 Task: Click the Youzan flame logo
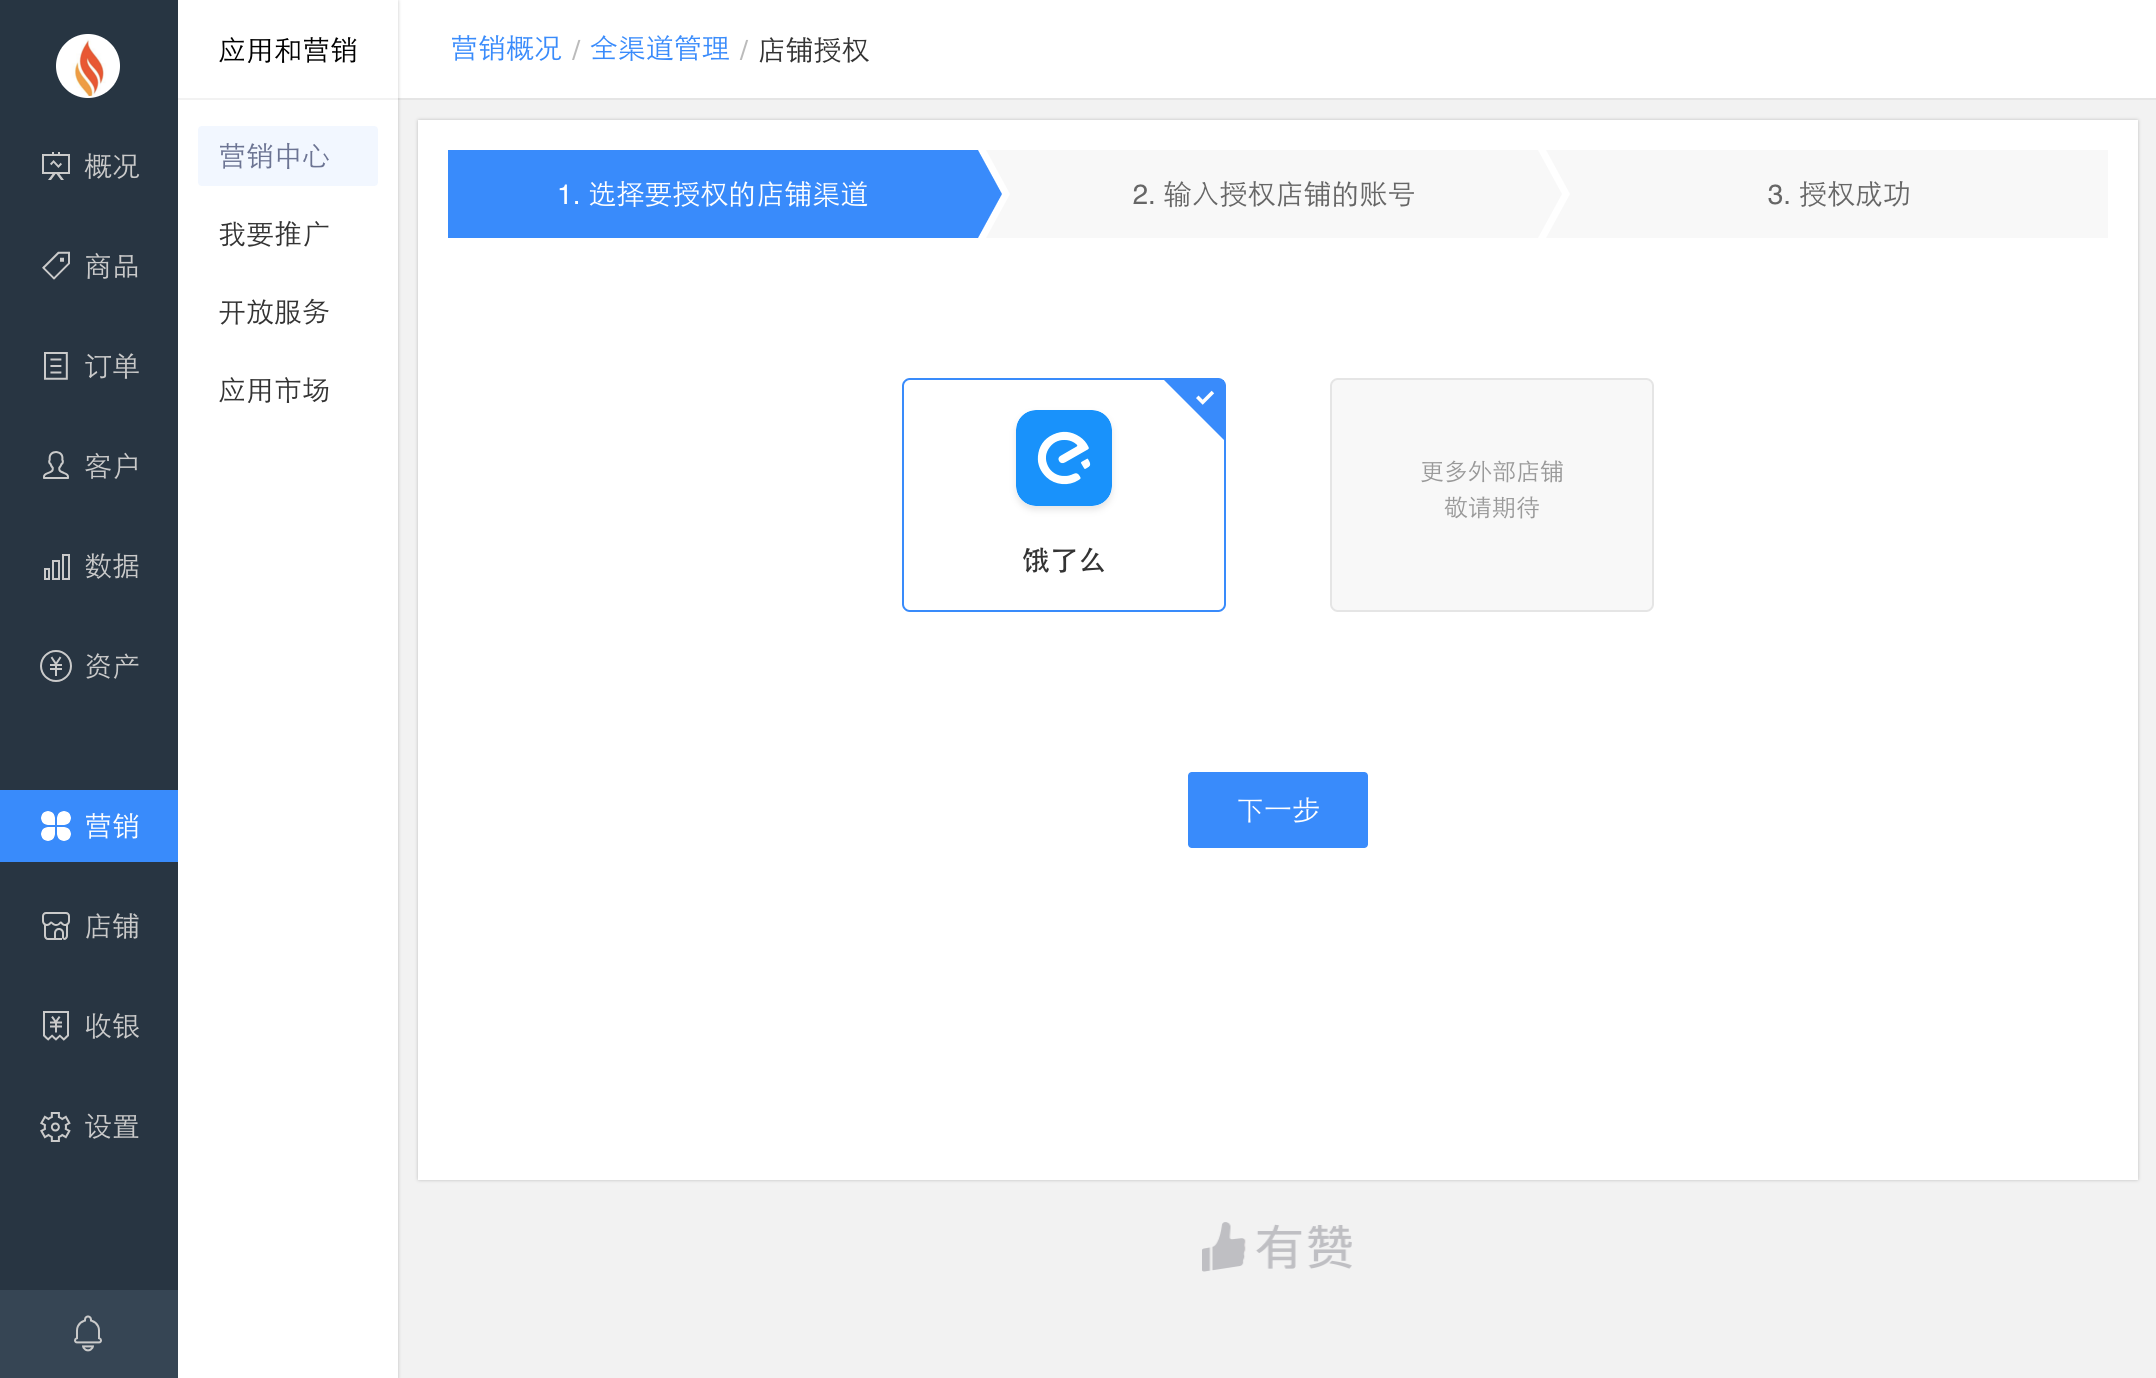pyautogui.click(x=88, y=65)
